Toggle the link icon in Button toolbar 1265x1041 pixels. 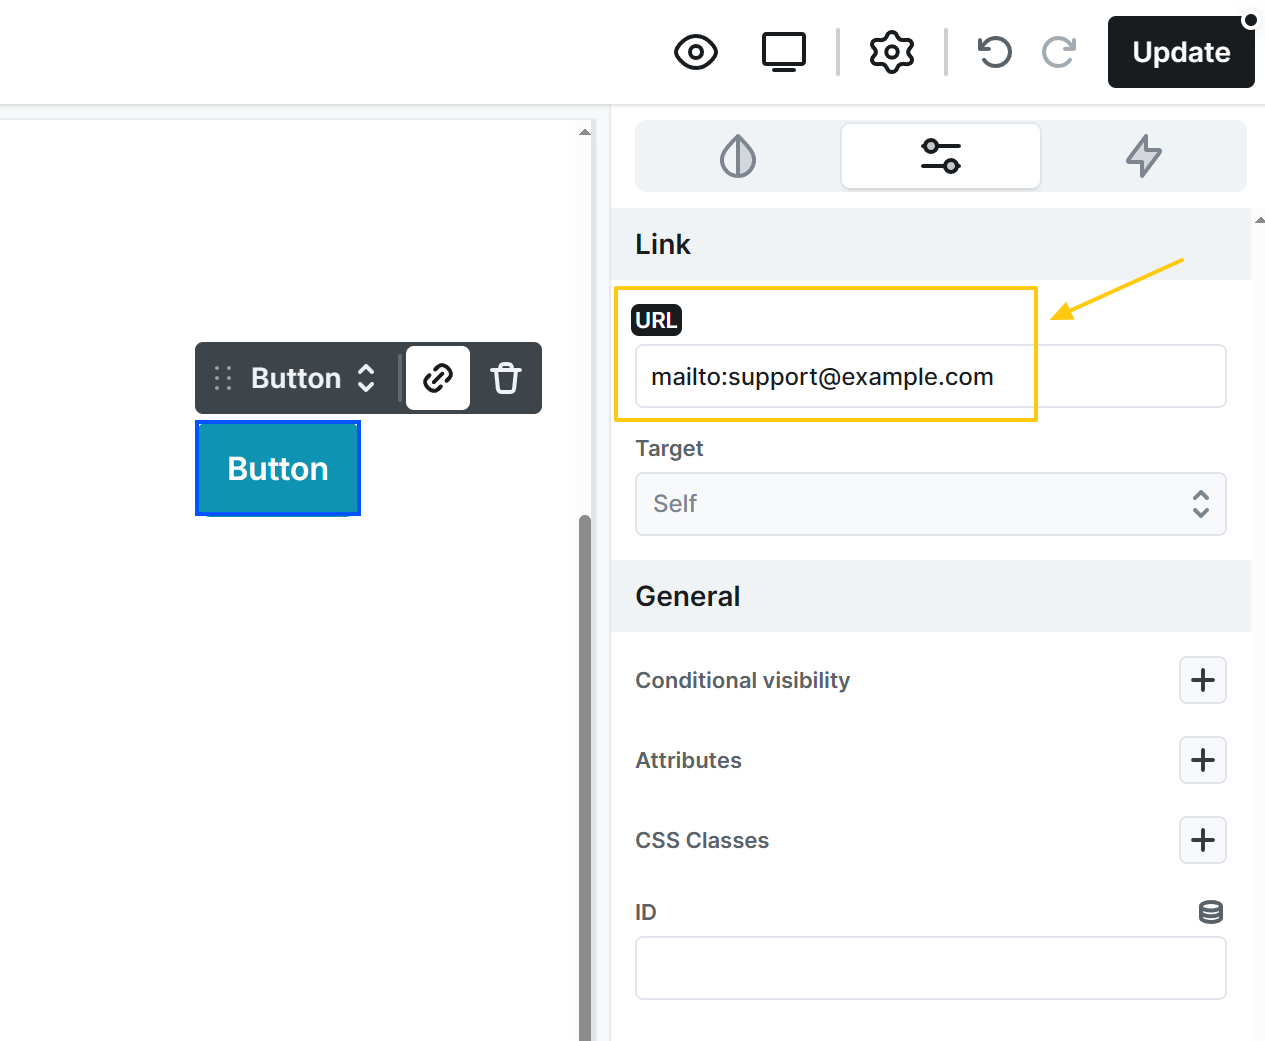coord(438,378)
